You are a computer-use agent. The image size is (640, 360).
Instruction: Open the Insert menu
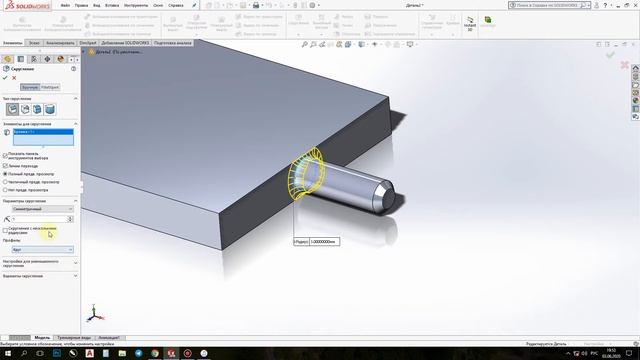click(x=112, y=5)
